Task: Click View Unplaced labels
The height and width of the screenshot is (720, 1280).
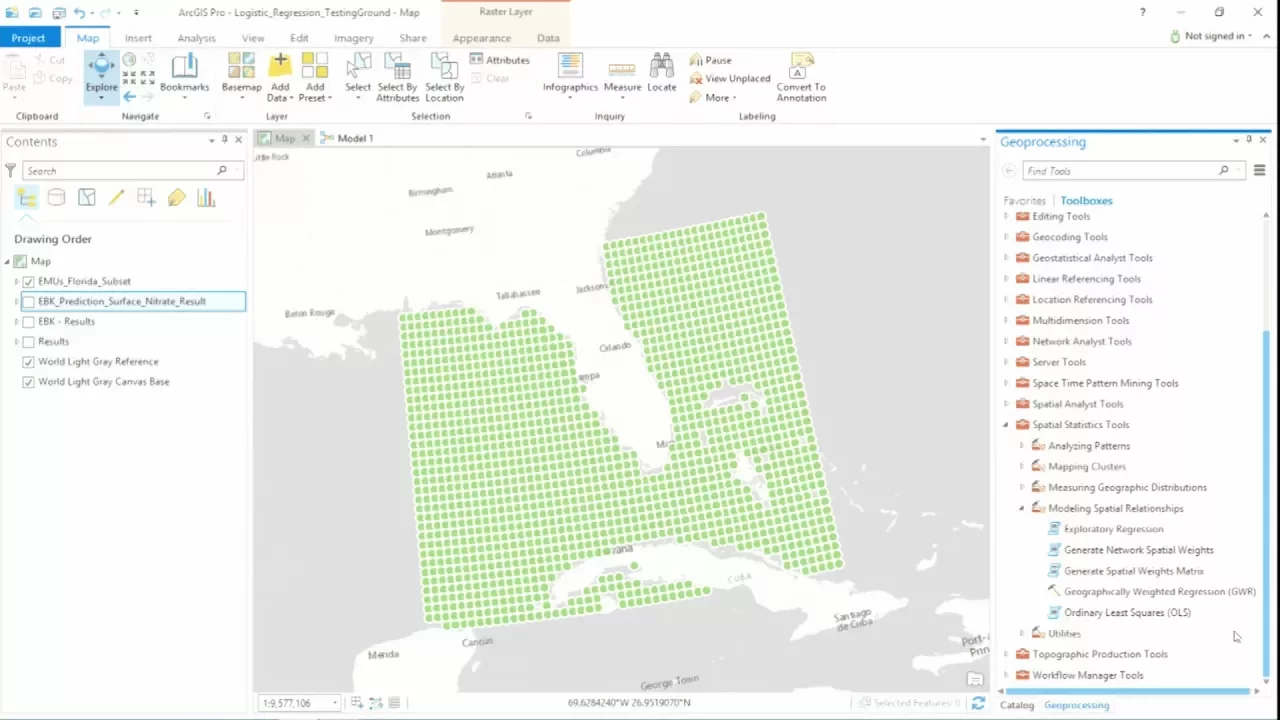Action: pos(729,78)
